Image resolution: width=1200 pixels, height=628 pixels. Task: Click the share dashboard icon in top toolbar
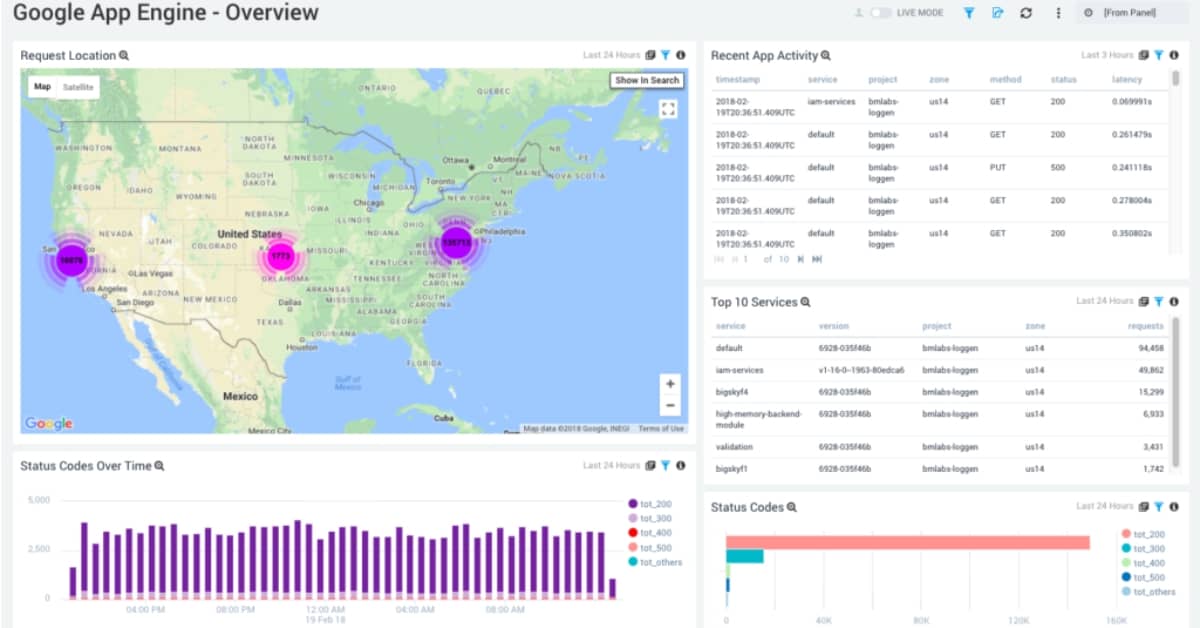pos(997,13)
